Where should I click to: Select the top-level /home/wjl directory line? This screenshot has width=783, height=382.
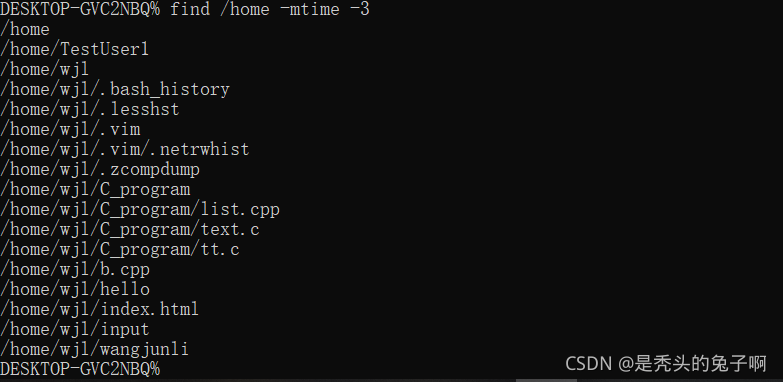pos(44,69)
